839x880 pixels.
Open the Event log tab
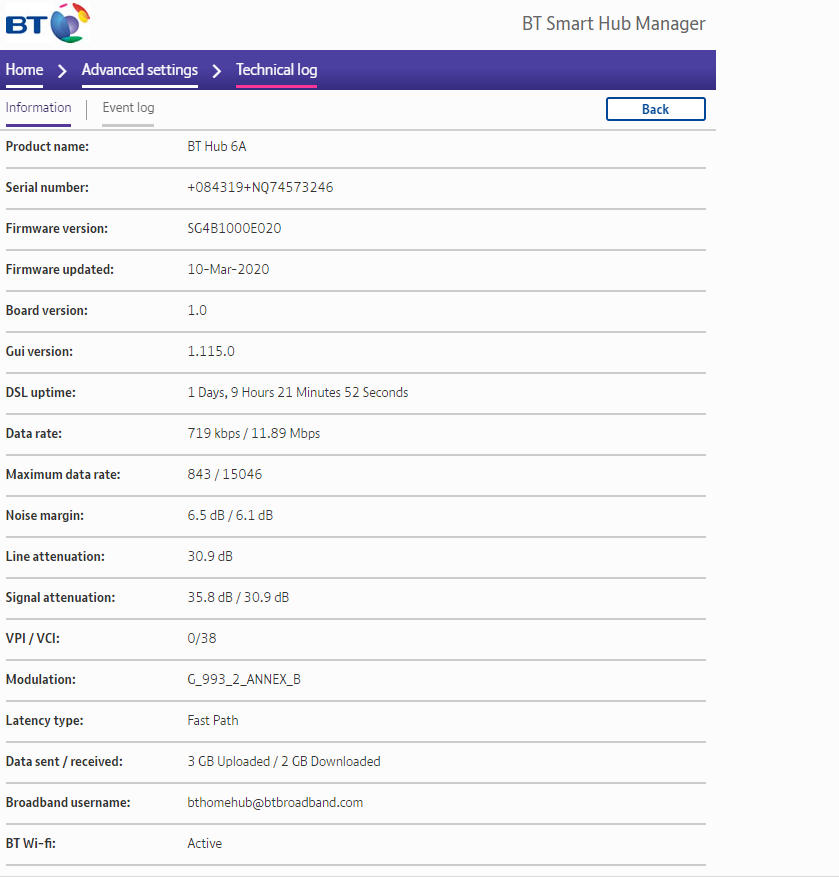pos(128,108)
